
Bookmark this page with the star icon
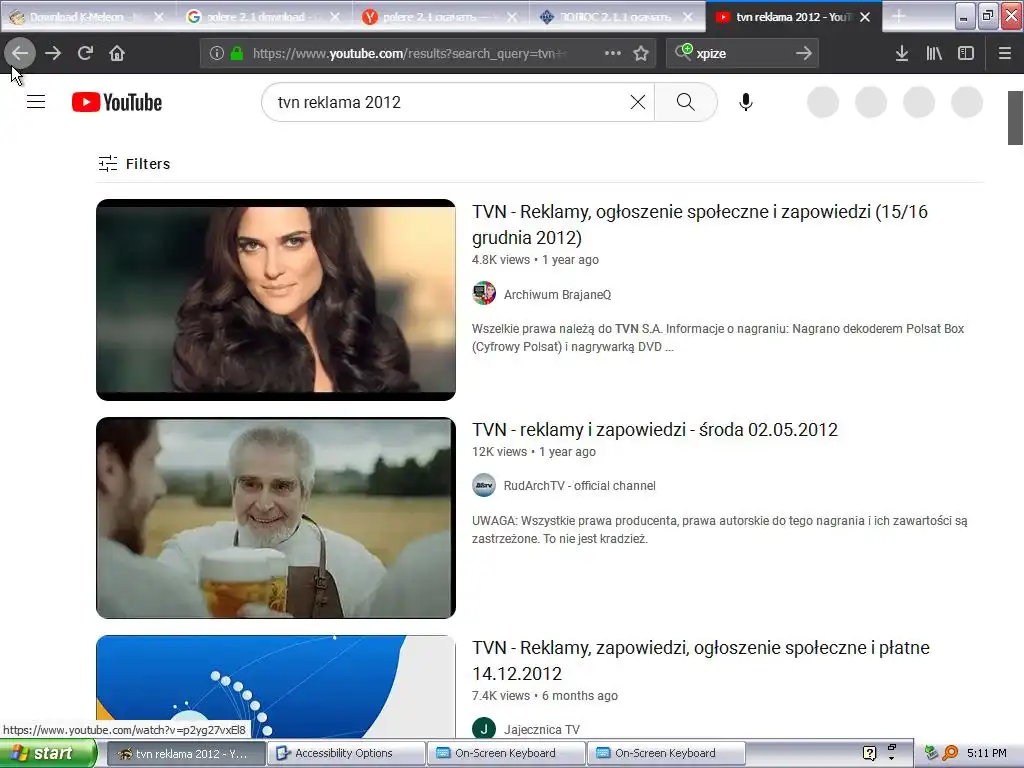click(641, 53)
